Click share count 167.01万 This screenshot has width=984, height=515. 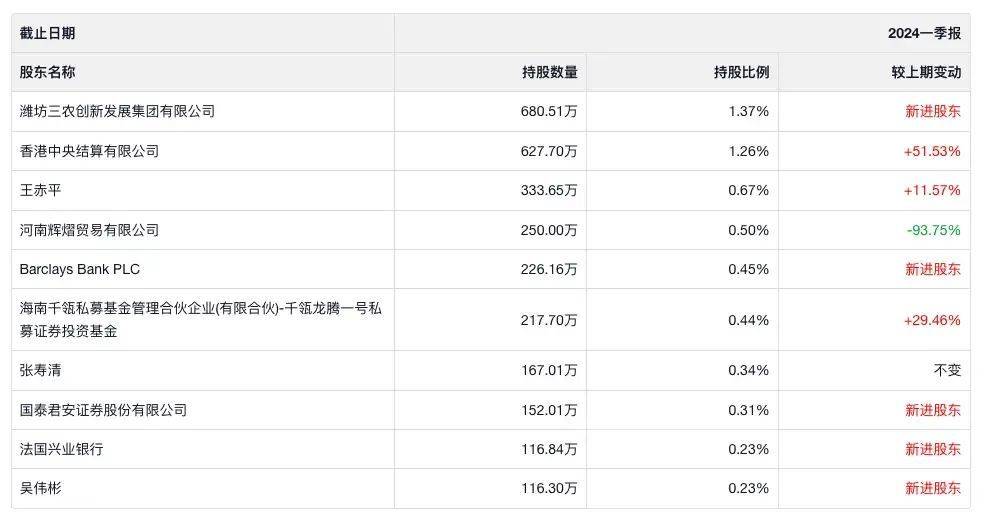(x=549, y=370)
